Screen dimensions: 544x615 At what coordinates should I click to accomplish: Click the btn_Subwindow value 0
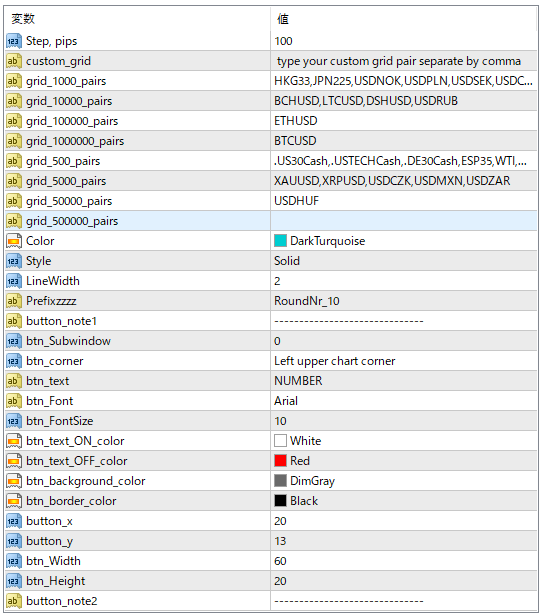point(277,341)
